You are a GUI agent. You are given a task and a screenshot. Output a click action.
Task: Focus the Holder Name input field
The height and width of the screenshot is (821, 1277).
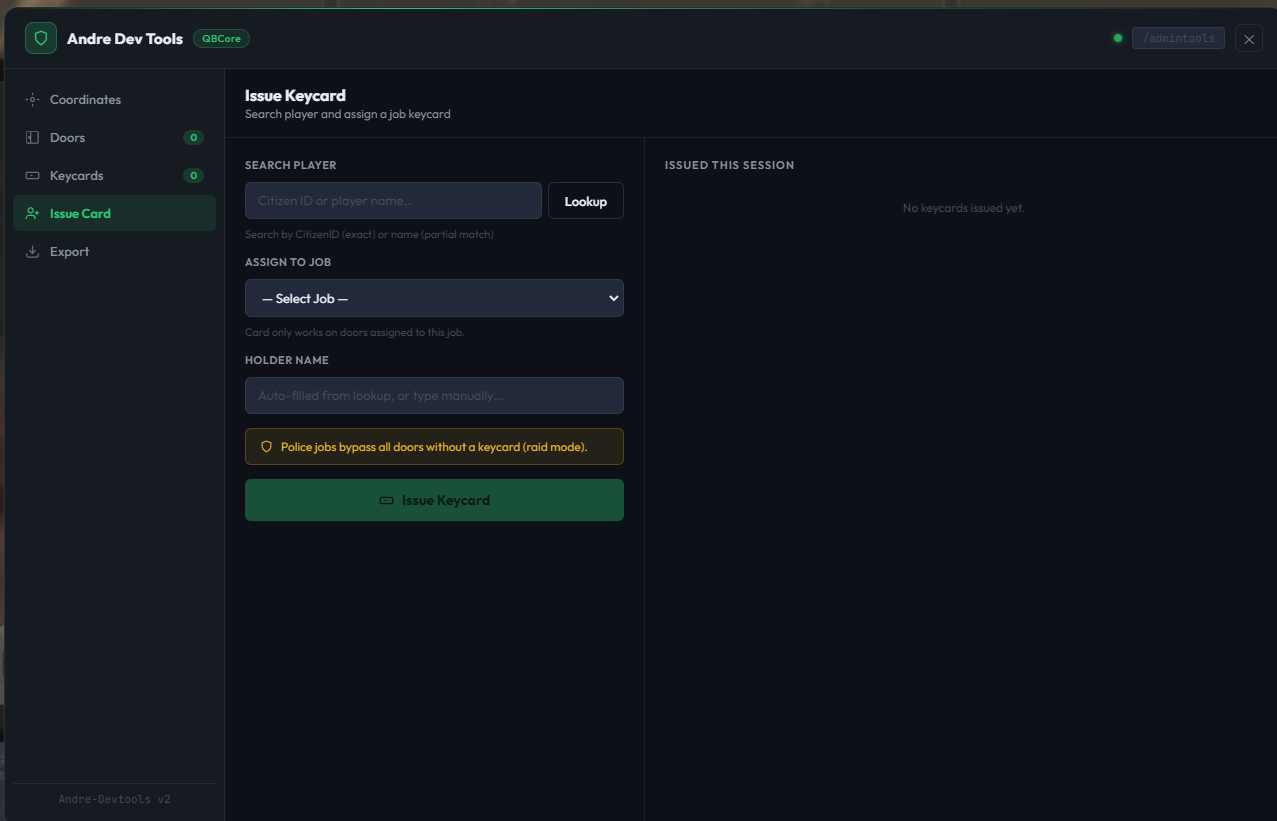pyautogui.click(x=434, y=396)
